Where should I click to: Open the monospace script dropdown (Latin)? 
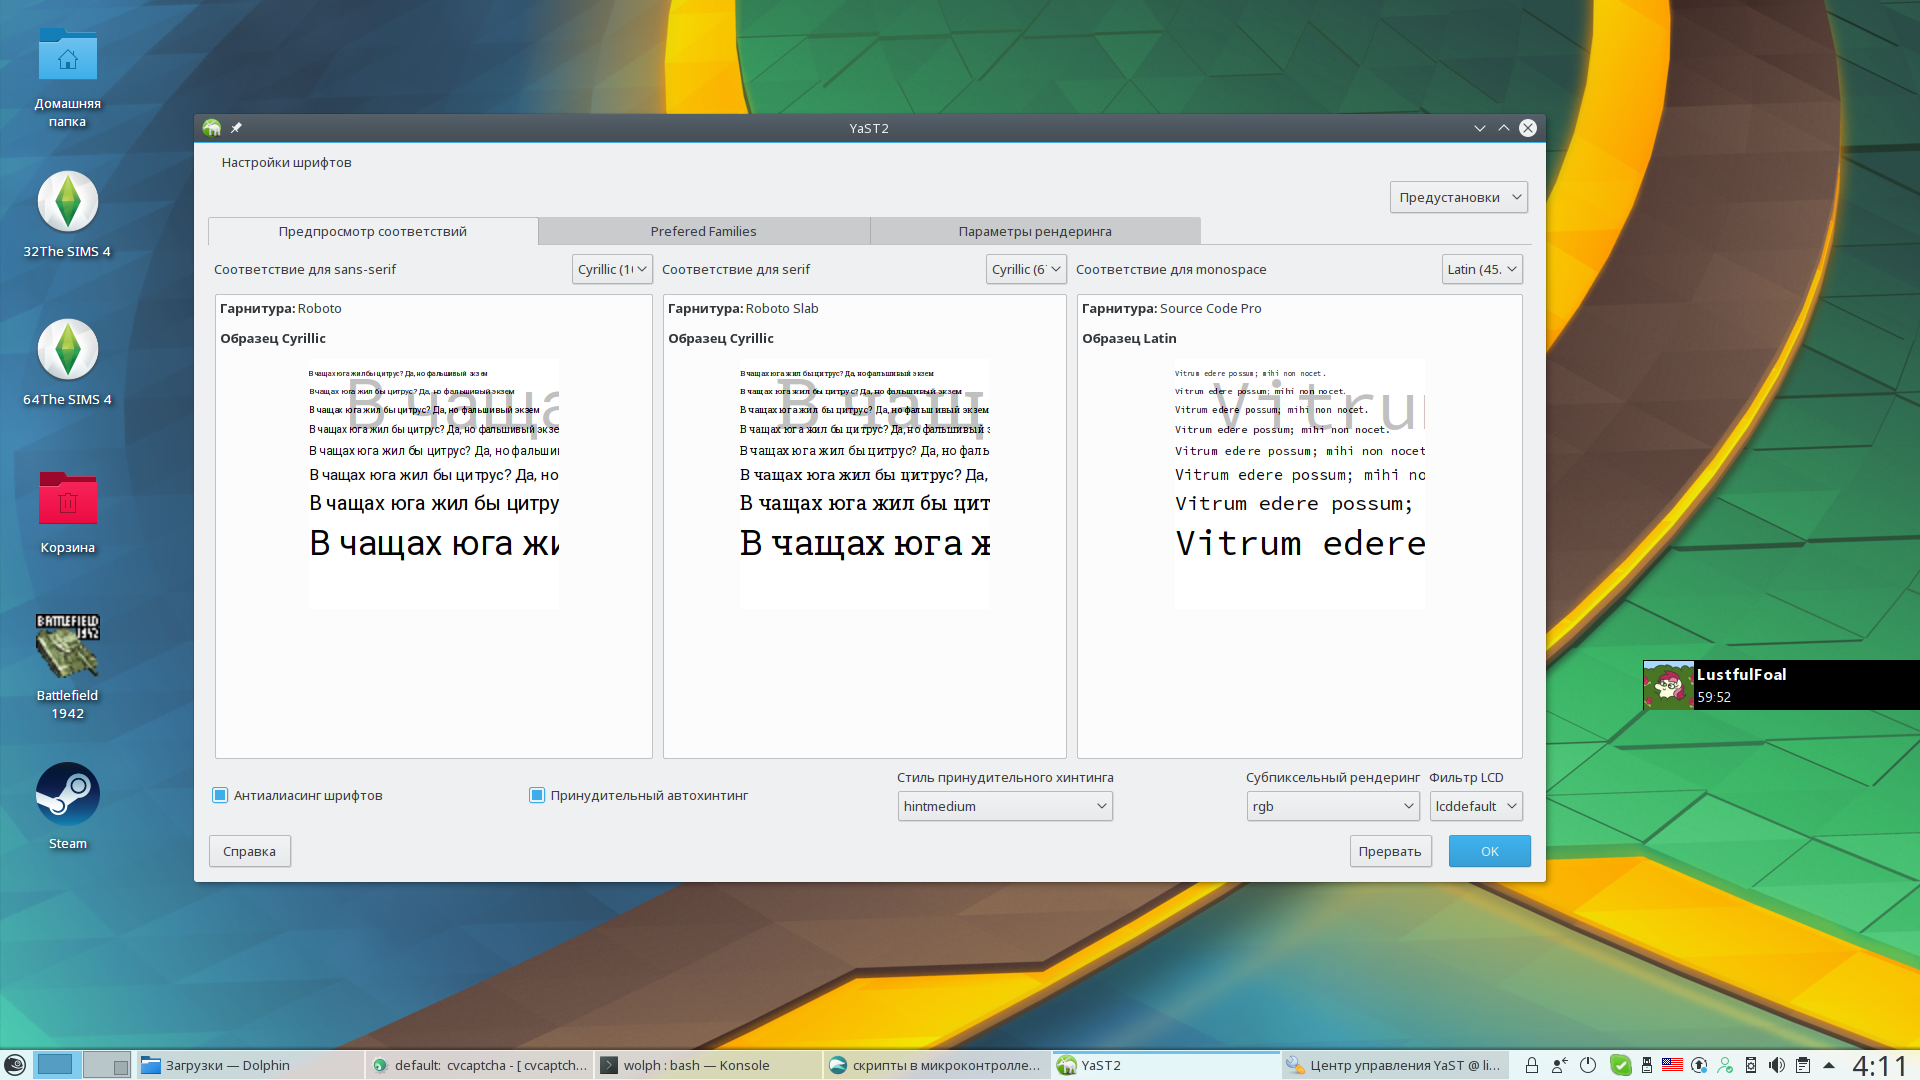1482,269
